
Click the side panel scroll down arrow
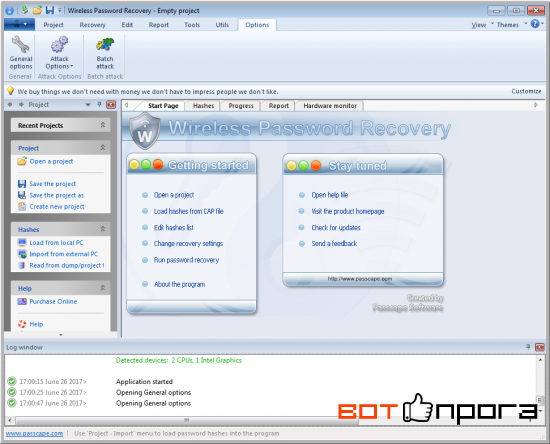click(x=61, y=335)
